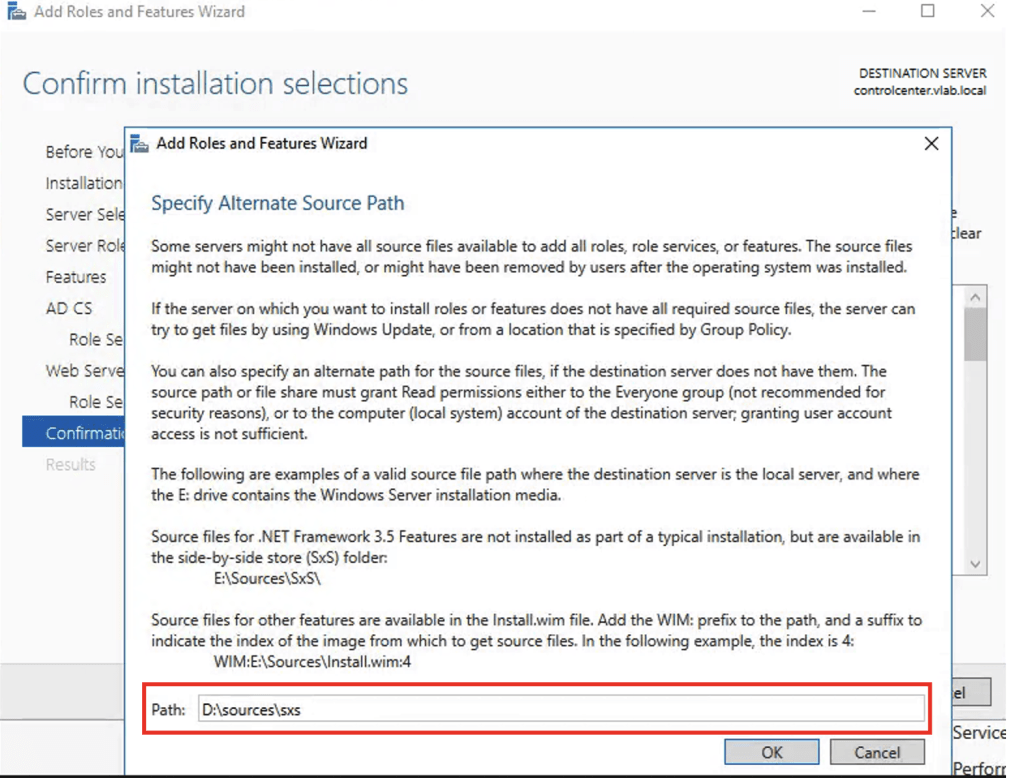Select the Web Server step
Screen dimensions: 1023x778
pos(84,371)
